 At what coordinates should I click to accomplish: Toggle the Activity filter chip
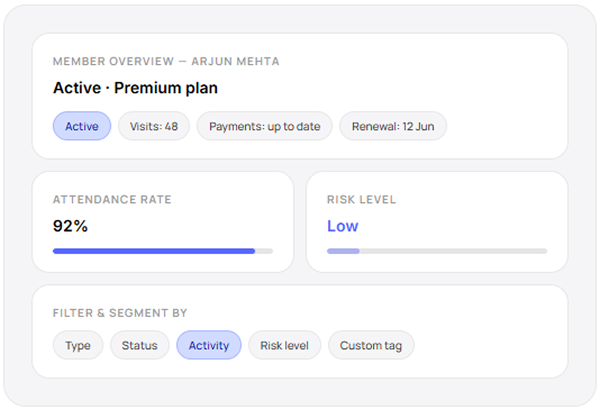[208, 345]
